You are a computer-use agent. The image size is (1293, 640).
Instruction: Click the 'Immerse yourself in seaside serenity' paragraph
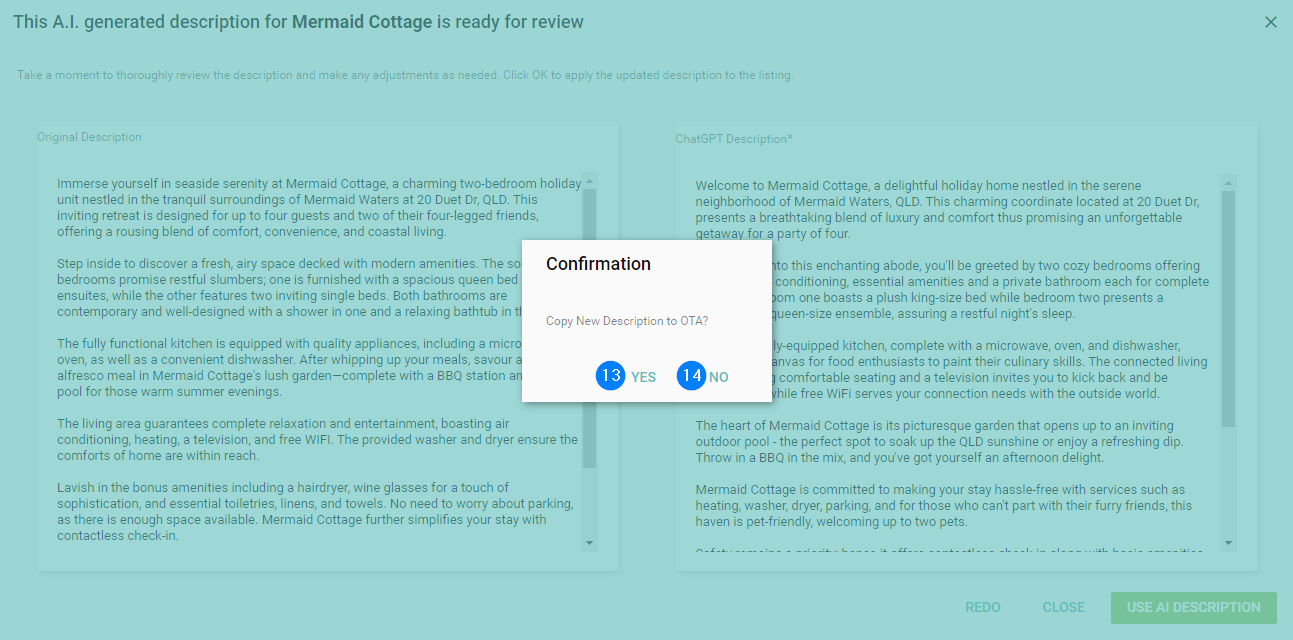[x=300, y=208]
